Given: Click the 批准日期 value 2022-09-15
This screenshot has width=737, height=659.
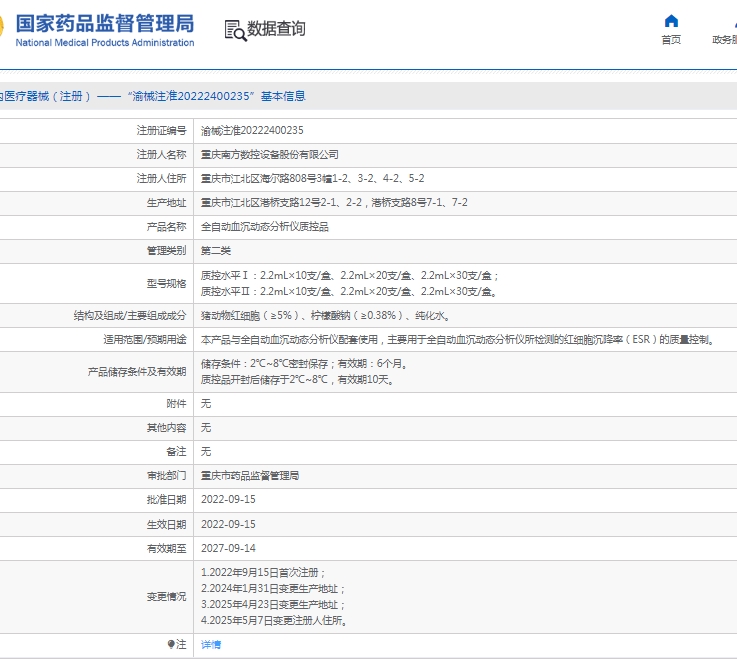Looking at the screenshot, I should pyautogui.click(x=228, y=500).
